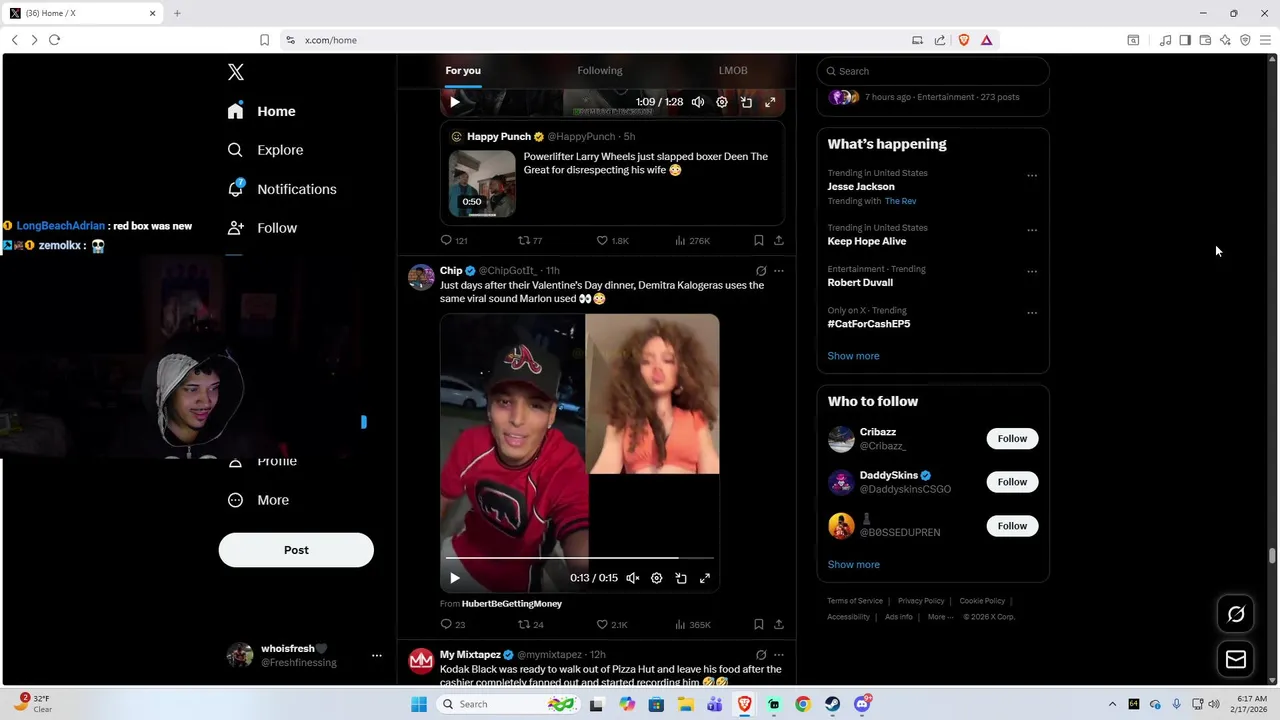1280x720 pixels.
Task: Open HubertBeGettingMoney source link
Action: (x=512, y=604)
